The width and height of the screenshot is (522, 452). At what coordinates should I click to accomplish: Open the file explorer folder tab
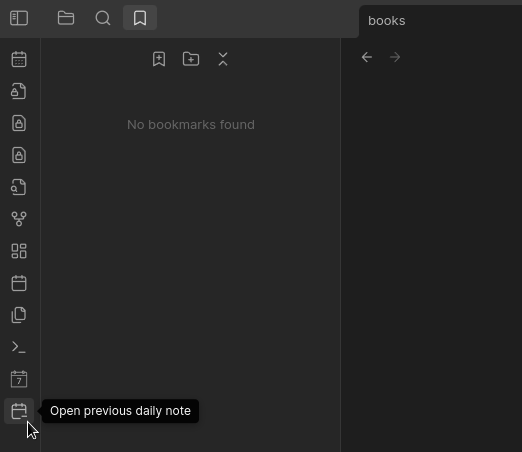(66, 18)
